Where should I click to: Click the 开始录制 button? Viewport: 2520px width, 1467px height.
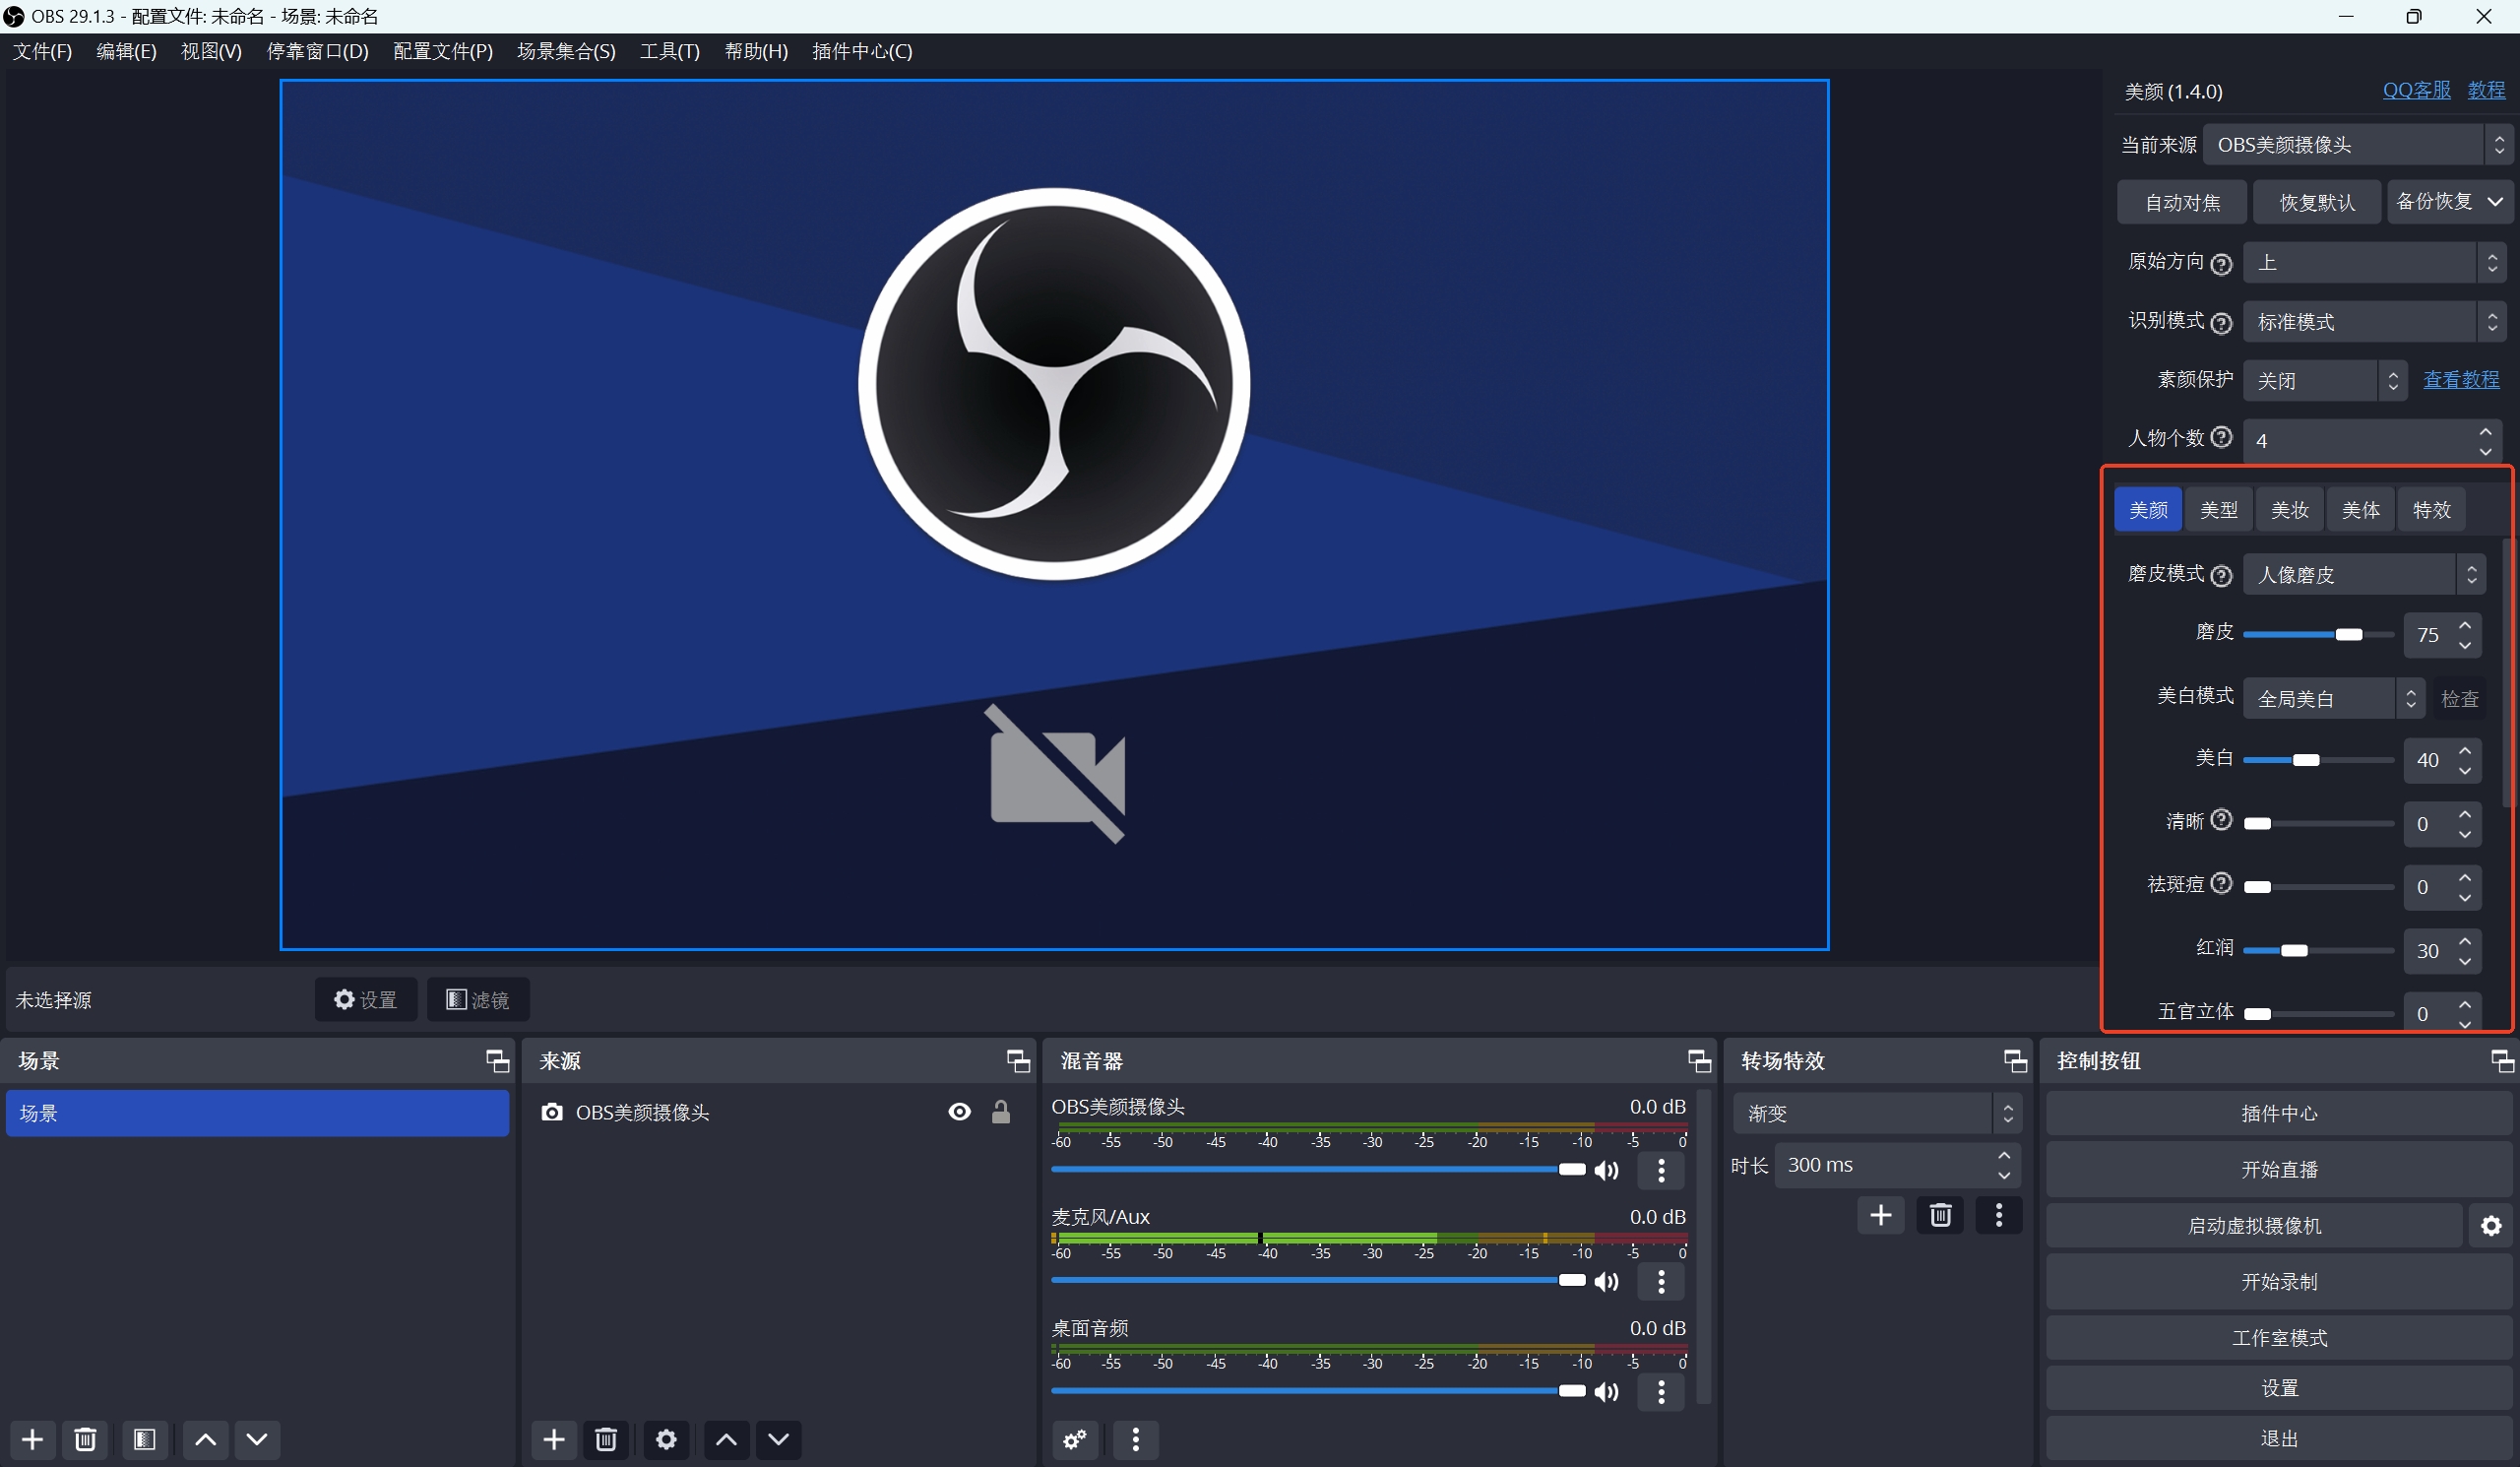tap(2278, 1282)
